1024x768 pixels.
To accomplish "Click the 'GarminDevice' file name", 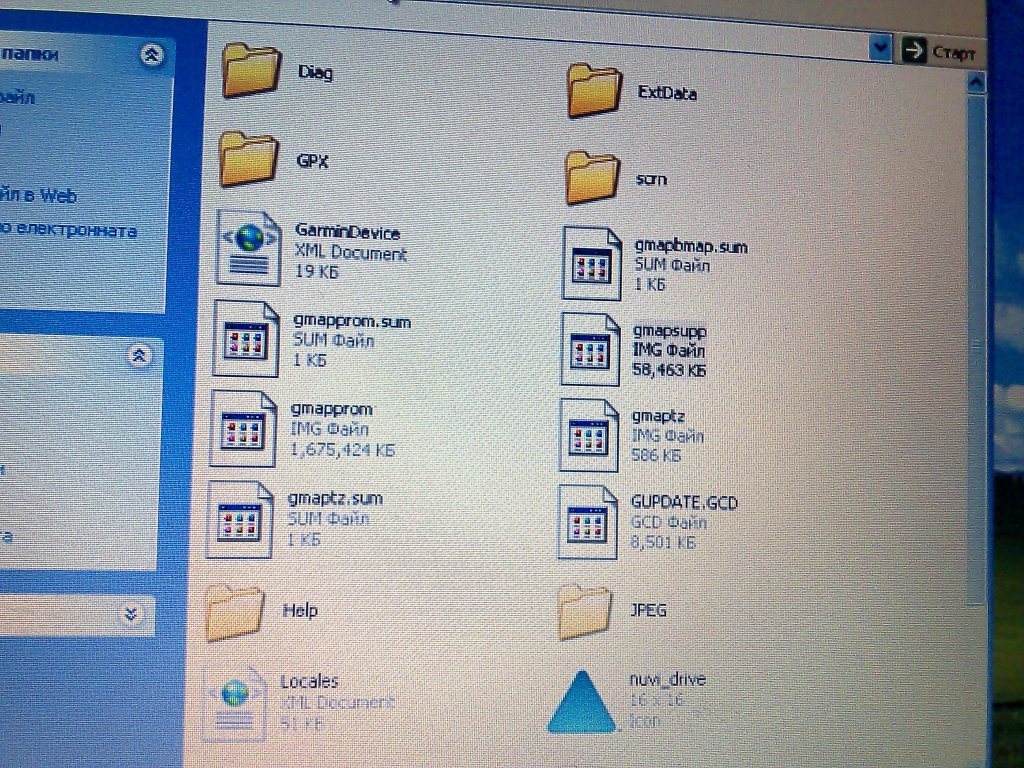I will point(347,232).
